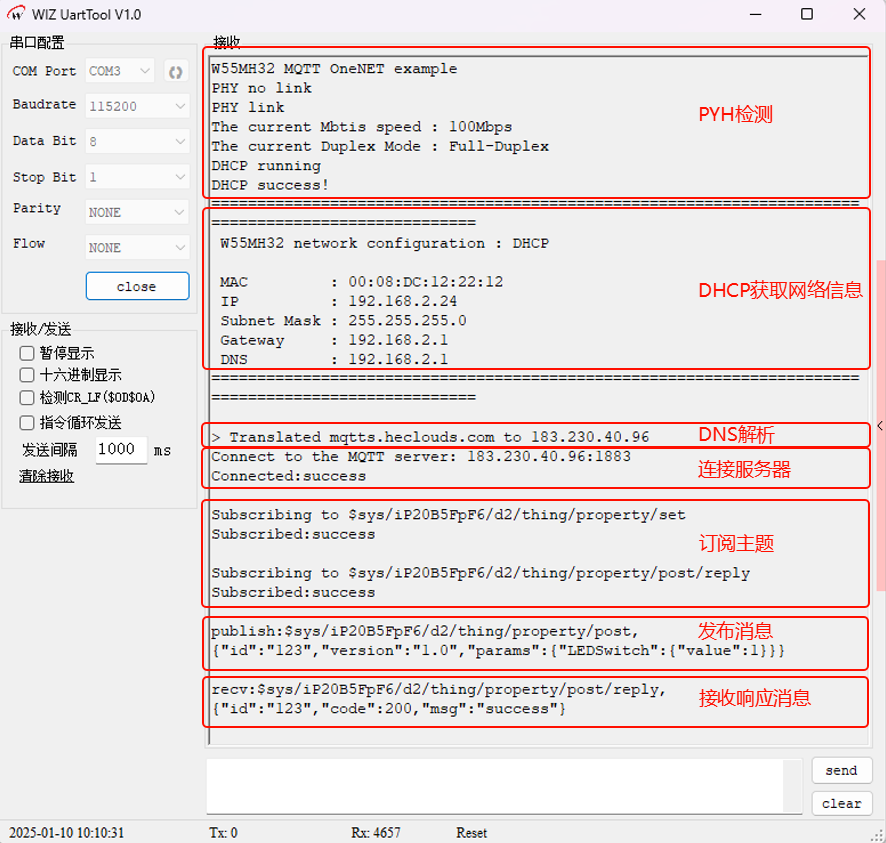Click Reset in the status bar
This screenshot has width=886, height=843.
[x=472, y=833]
